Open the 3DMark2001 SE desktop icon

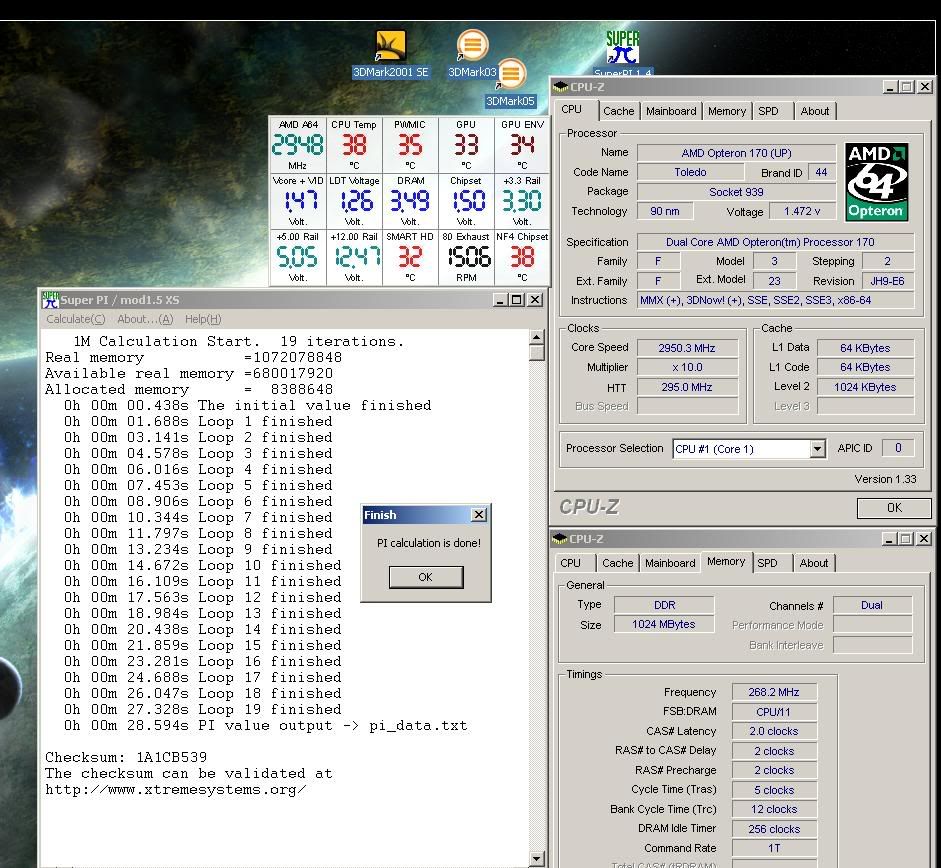(x=390, y=47)
